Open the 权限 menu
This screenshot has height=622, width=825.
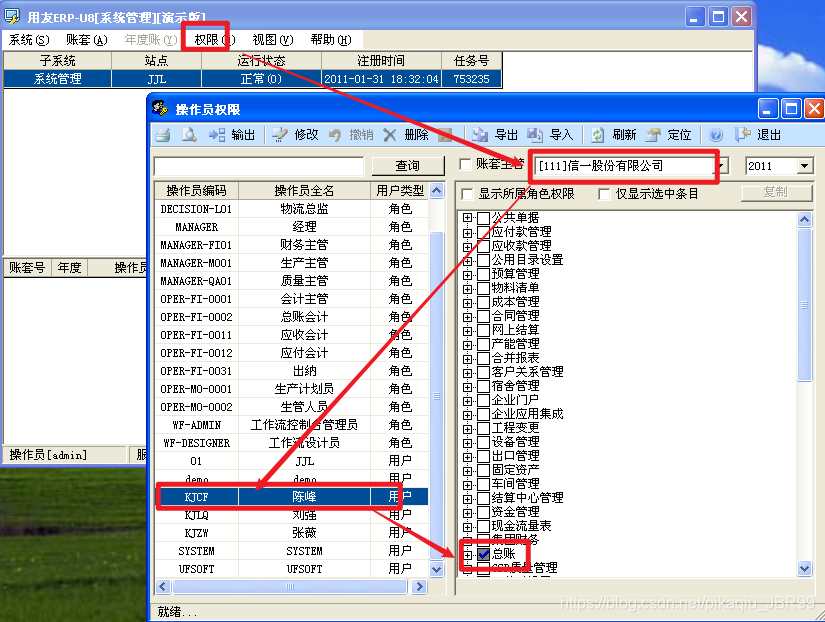(x=214, y=40)
